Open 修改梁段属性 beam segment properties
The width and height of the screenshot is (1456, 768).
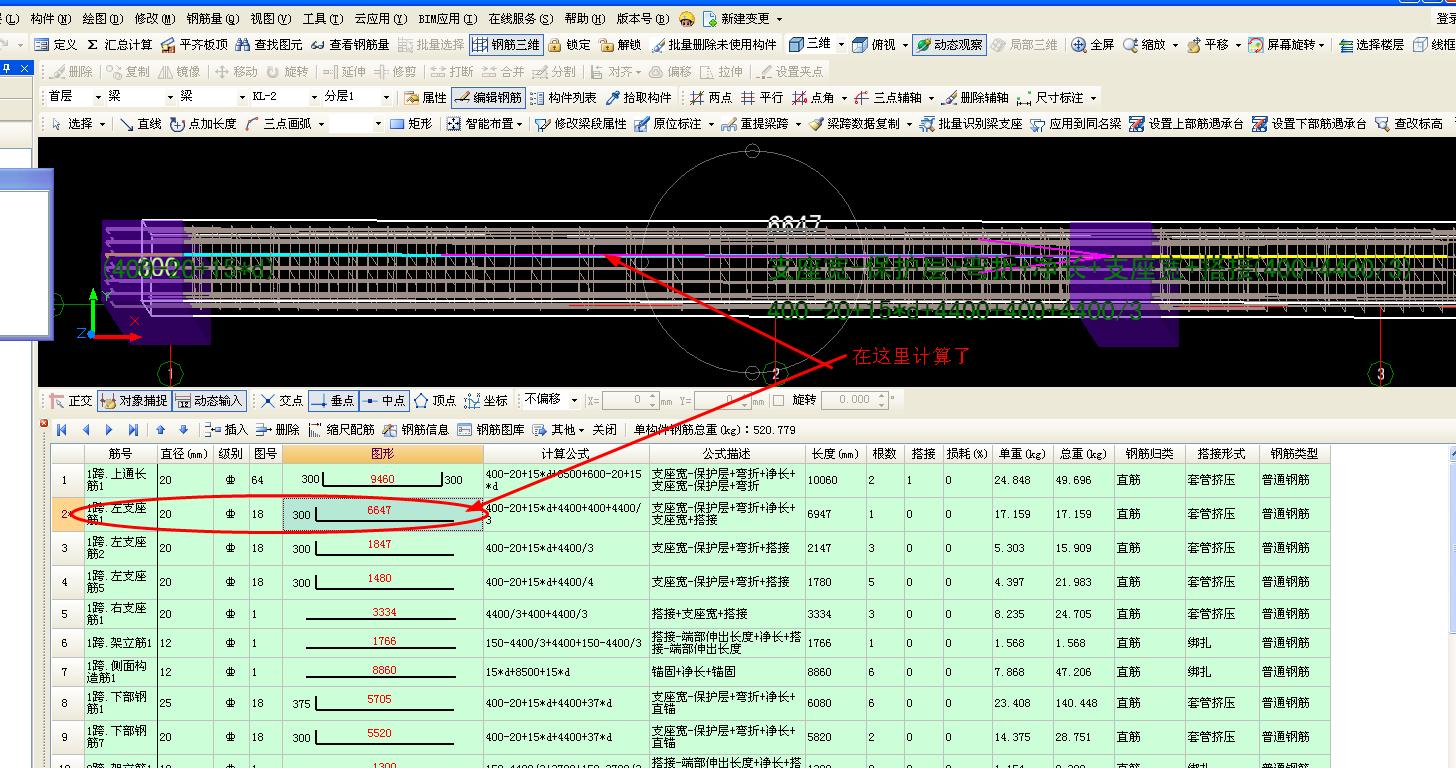coord(581,124)
